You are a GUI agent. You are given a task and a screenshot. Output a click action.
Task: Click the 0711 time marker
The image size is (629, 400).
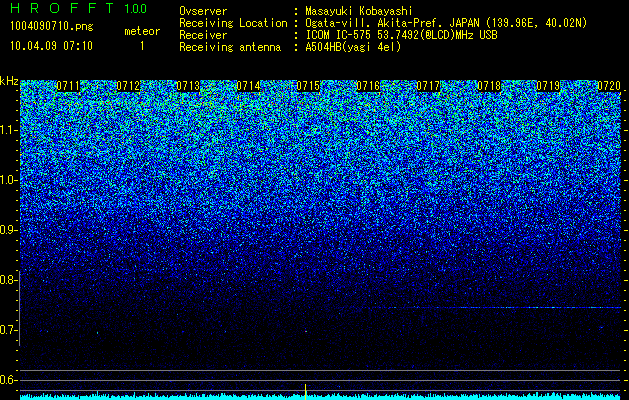point(68,86)
